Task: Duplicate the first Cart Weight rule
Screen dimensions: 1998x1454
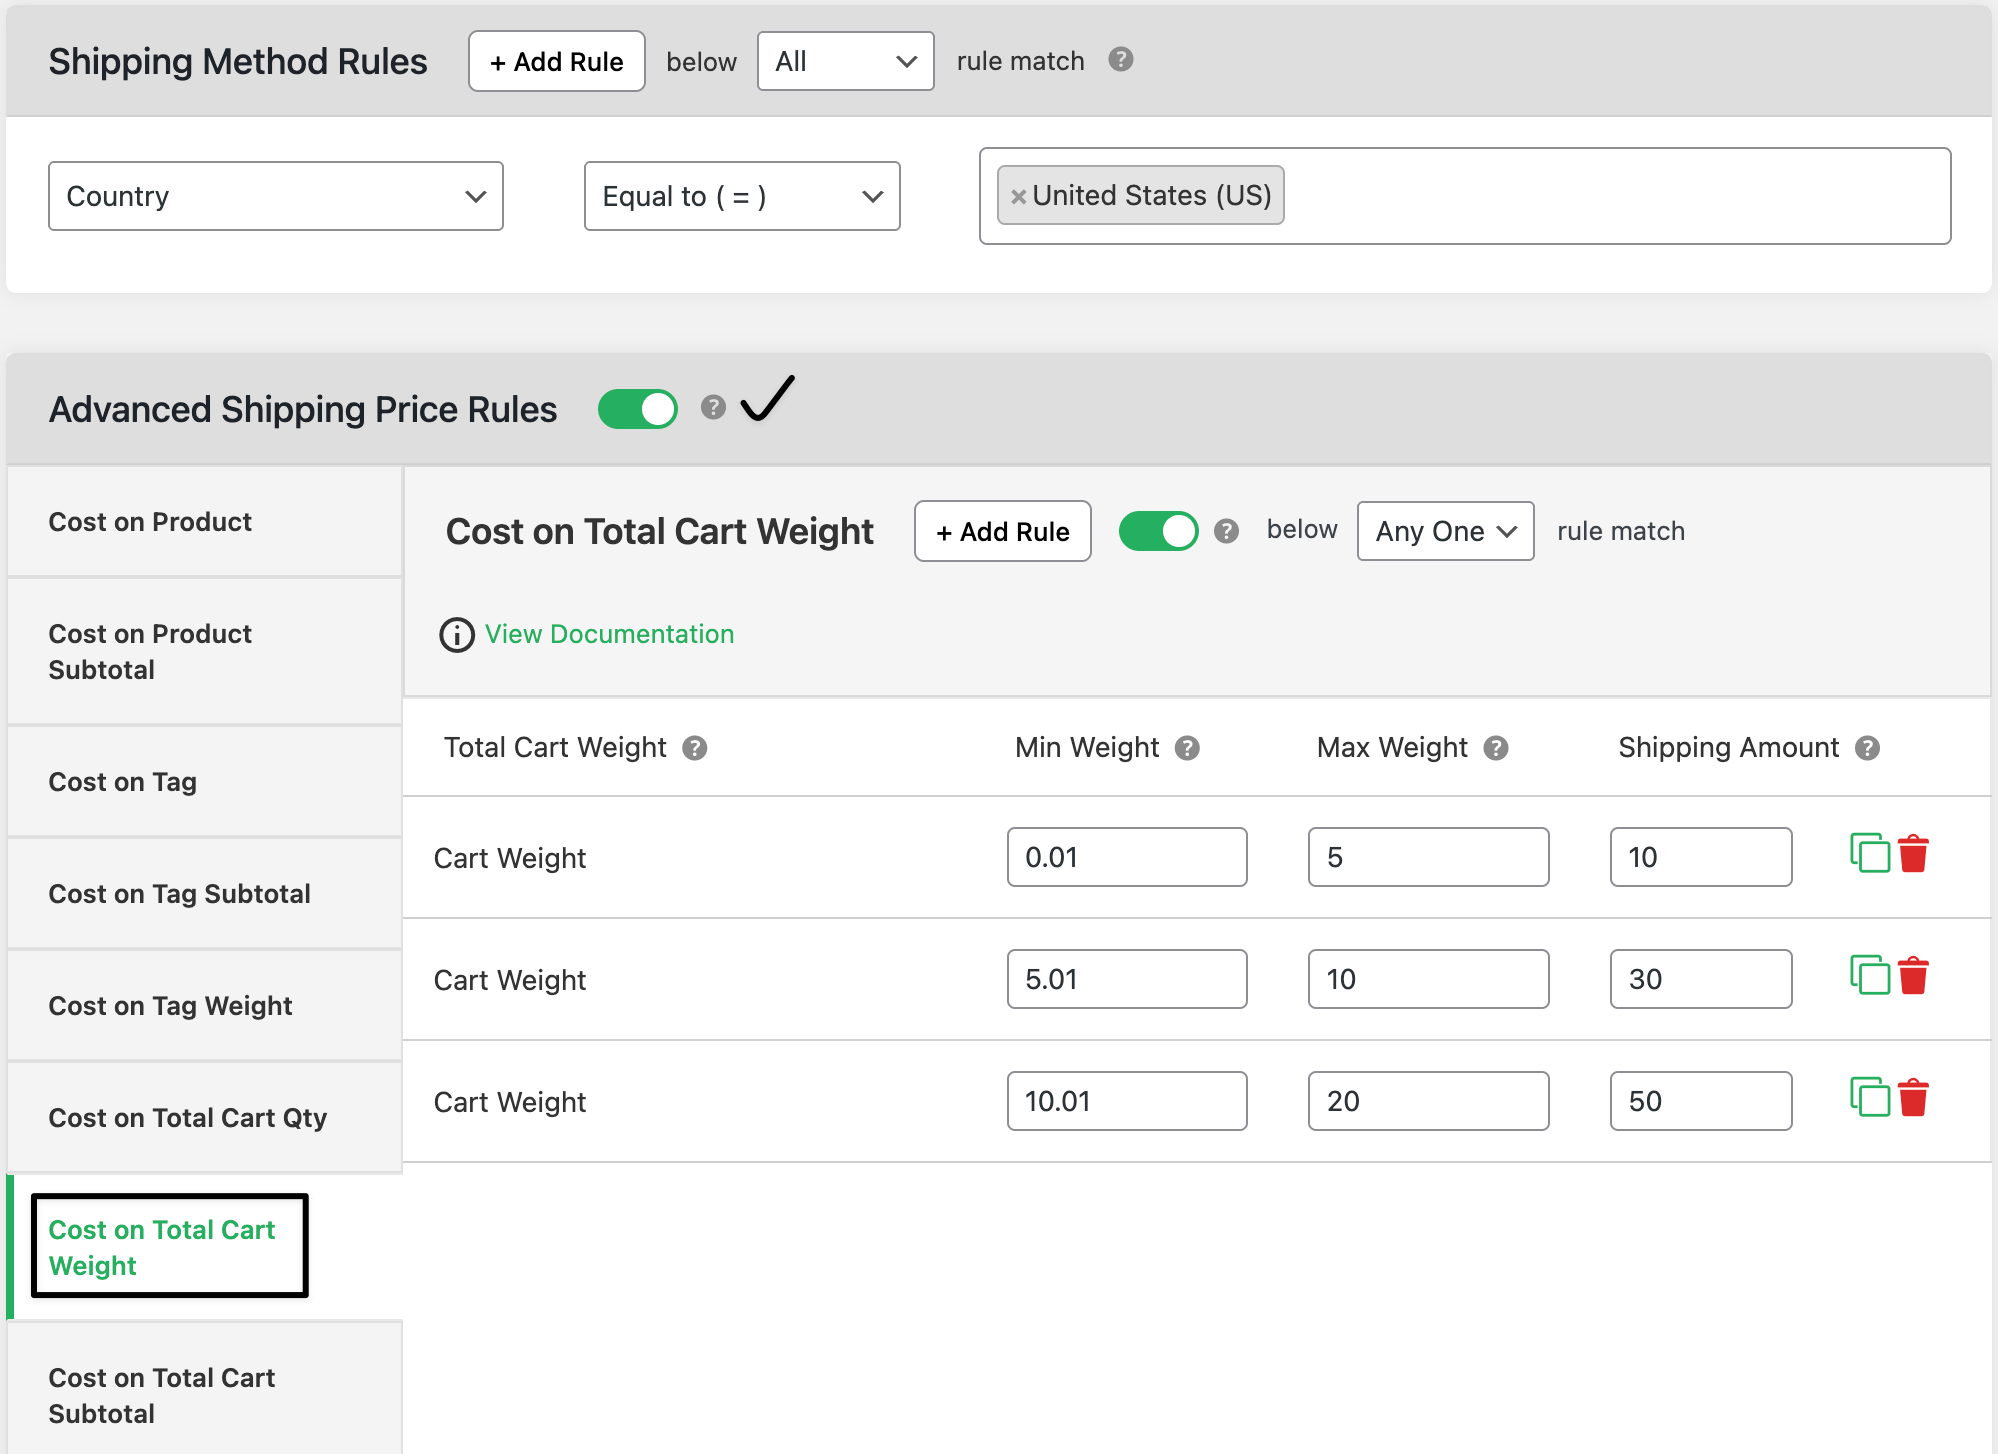Action: click(1869, 853)
